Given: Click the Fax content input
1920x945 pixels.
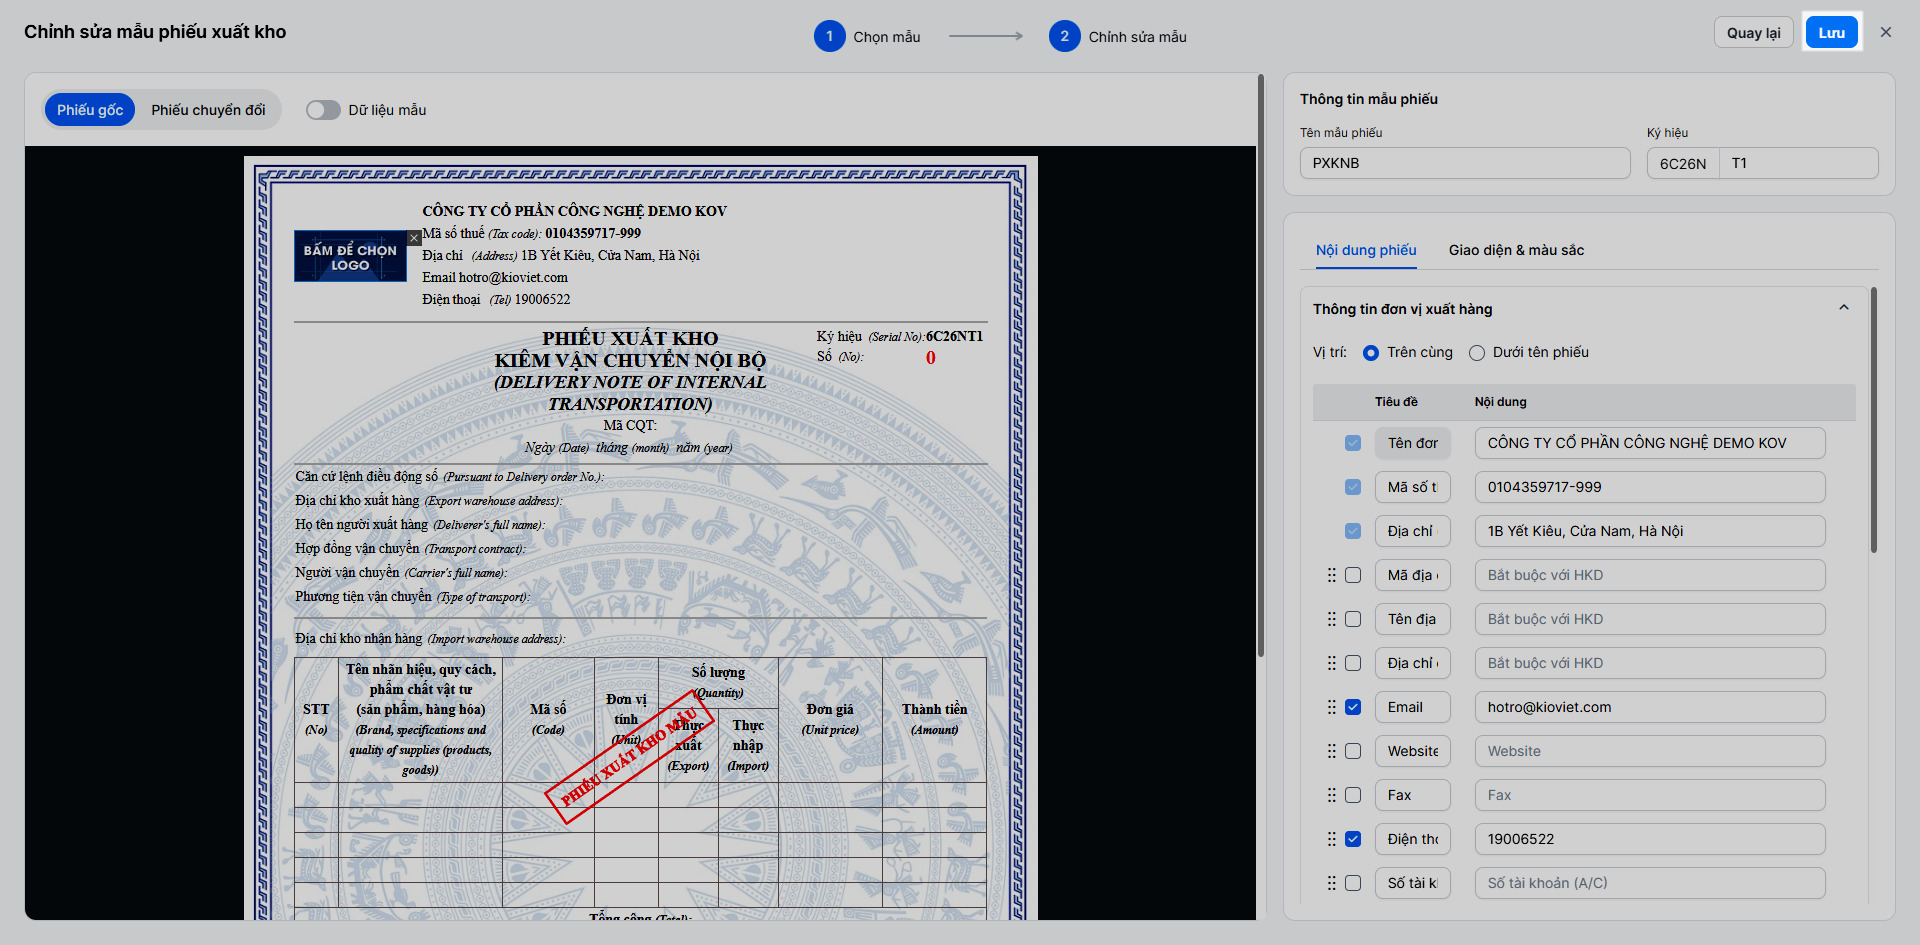Looking at the screenshot, I should point(1650,795).
